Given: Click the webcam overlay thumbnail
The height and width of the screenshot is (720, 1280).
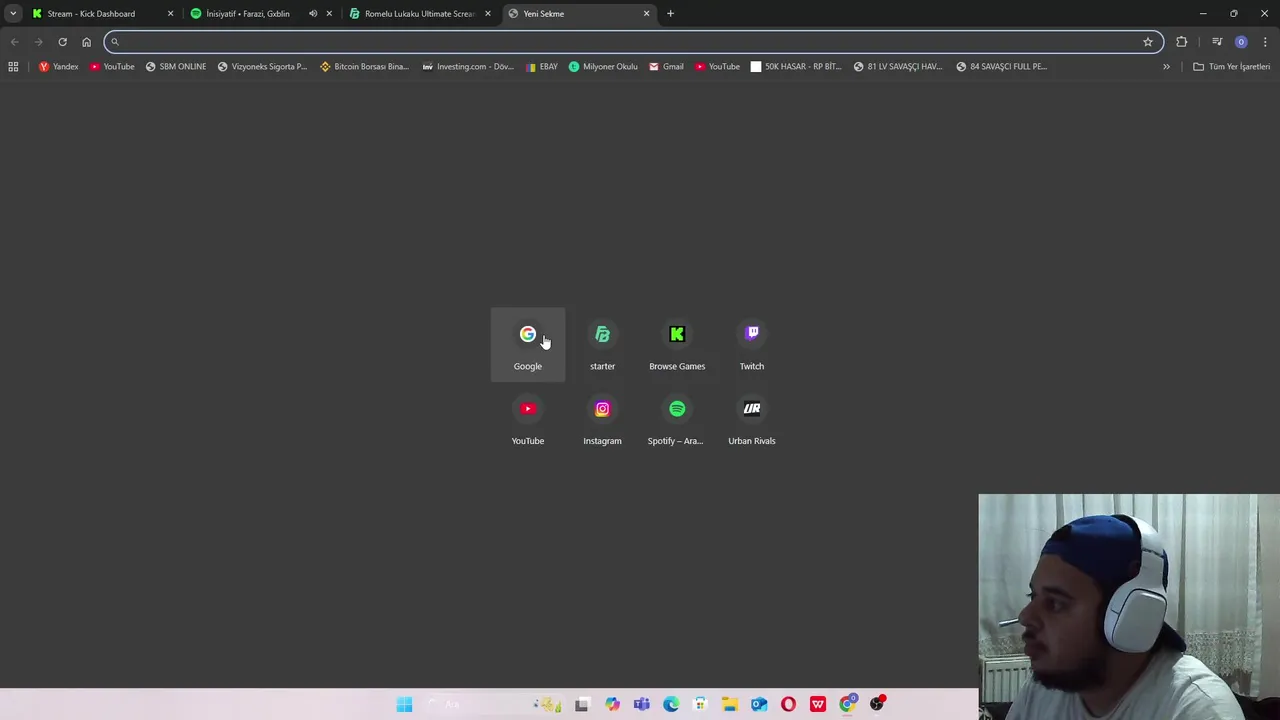Looking at the screenshot, I should 1129,606.
